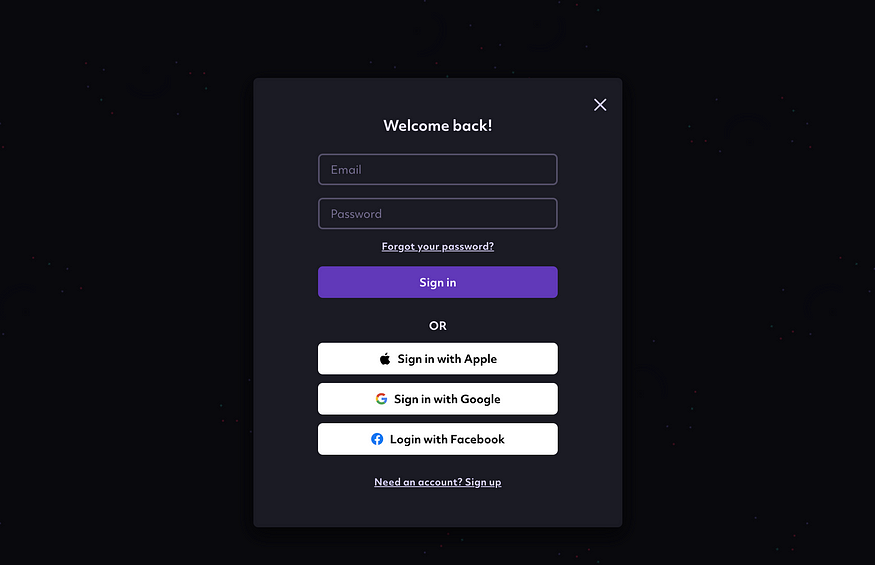Screen dimensions: 875x565
Task: Click the Facebook logo icon
Action: (377, 439)
